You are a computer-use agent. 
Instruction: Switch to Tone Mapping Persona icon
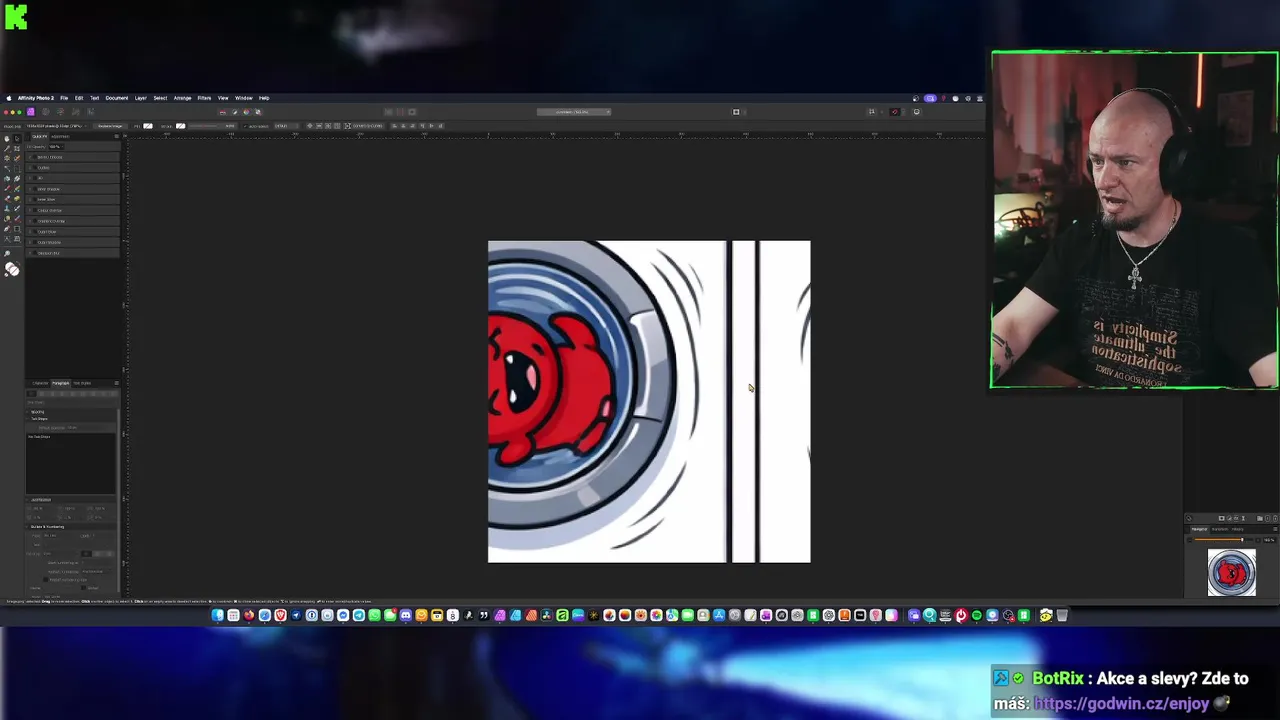[x=76, y=112]
